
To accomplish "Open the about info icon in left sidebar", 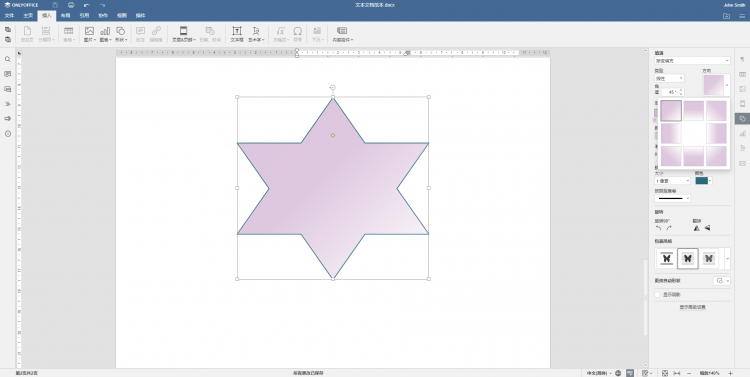I will 8,133.
